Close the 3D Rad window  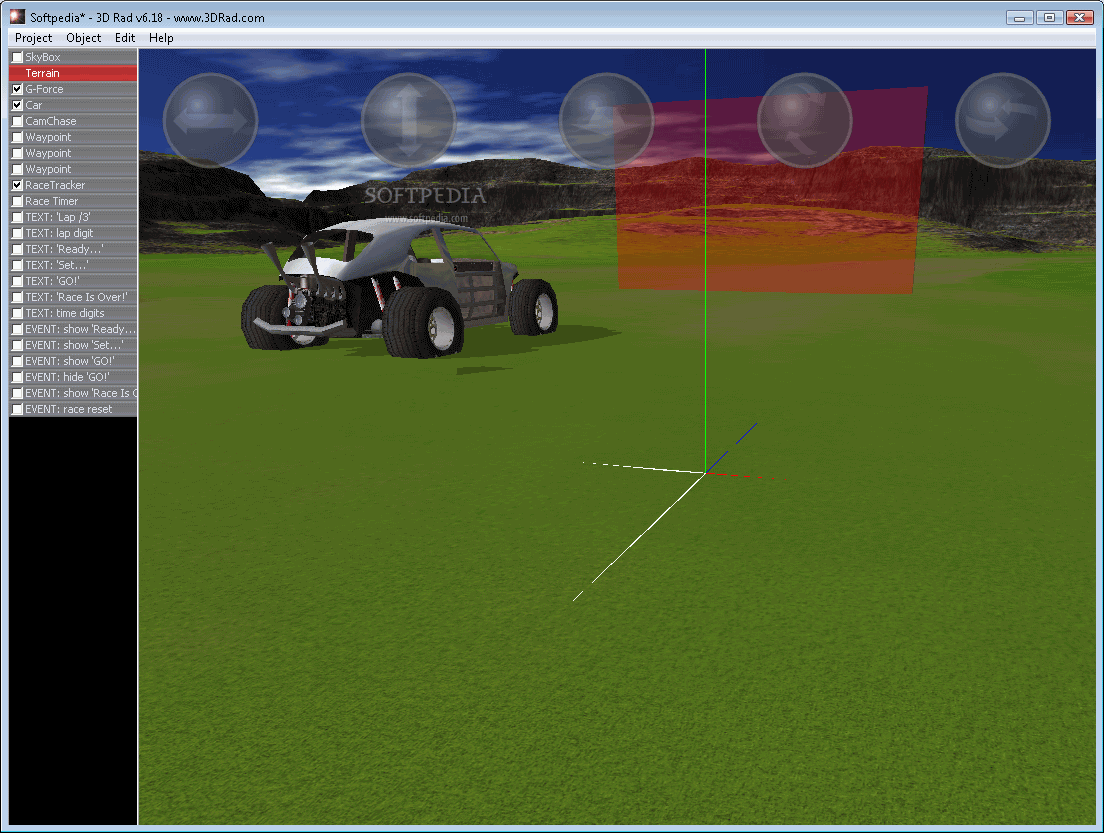point(1079,18)
